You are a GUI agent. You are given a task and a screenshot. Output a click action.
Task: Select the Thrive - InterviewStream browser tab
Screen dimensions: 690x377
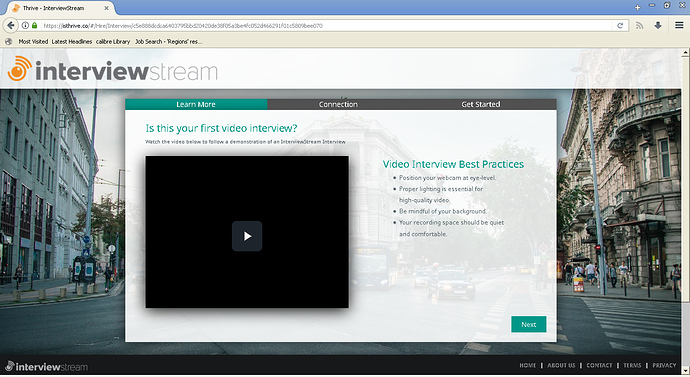pyautogui.click(x=59, y=8)
